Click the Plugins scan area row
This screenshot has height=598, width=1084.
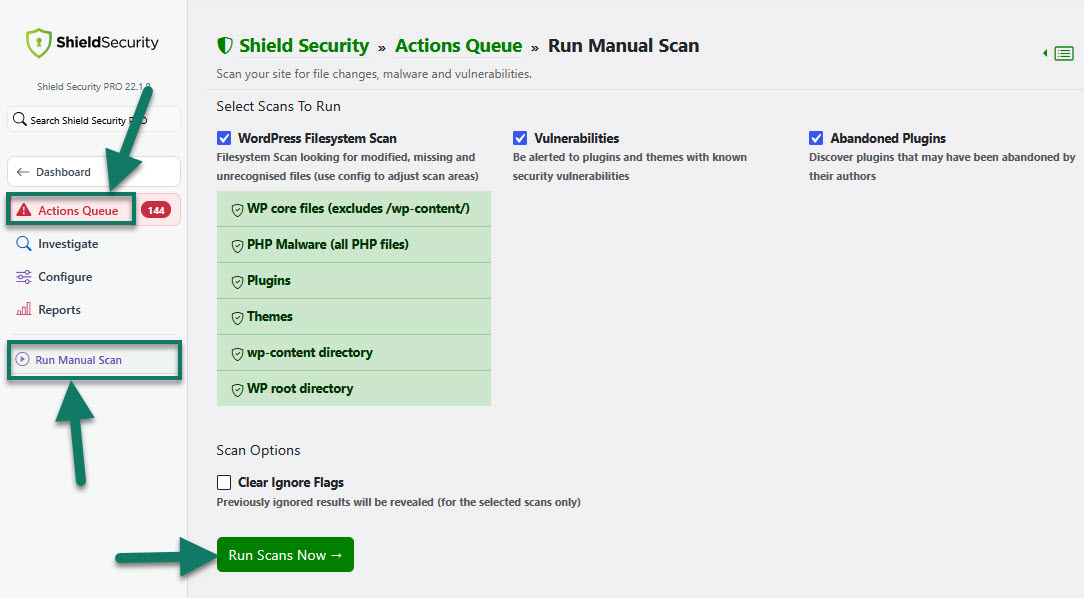click(x=353, y=281)
